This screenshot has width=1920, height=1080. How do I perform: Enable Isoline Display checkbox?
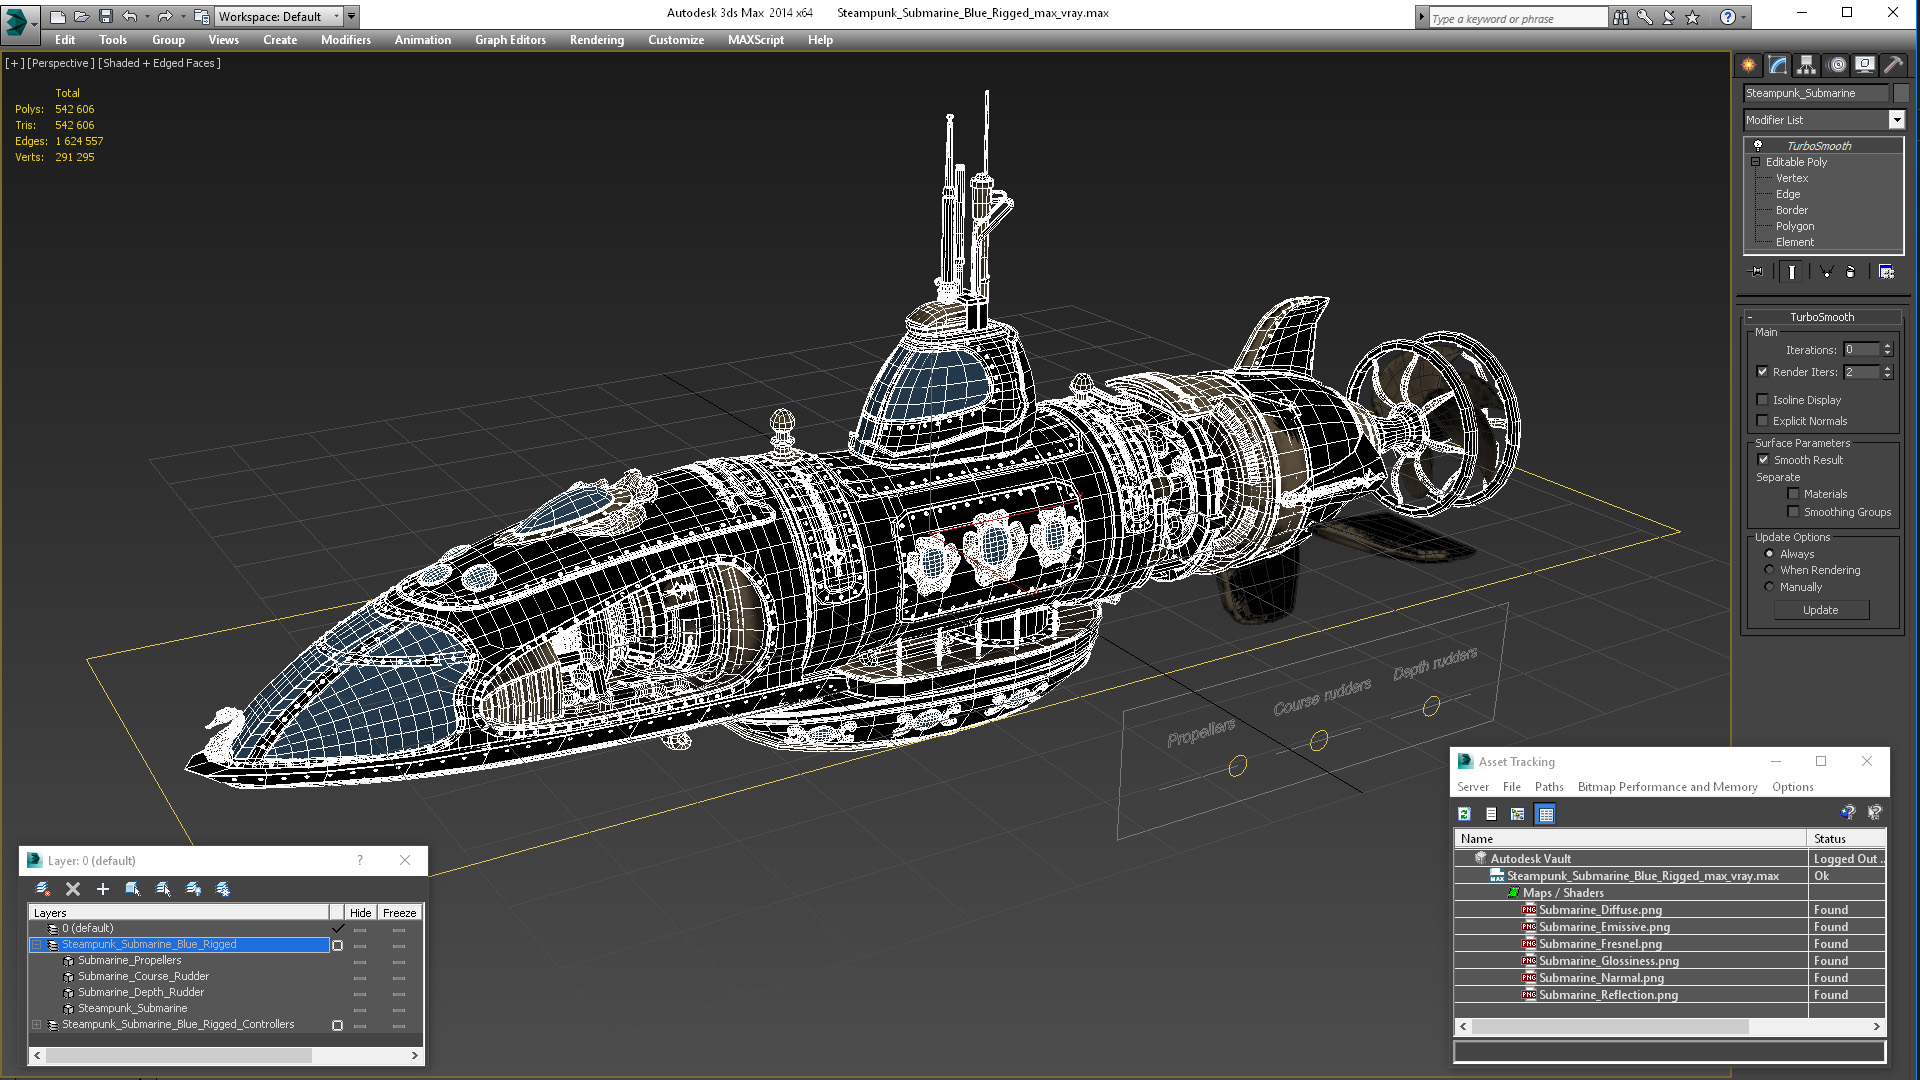[x=1762, y=399]
